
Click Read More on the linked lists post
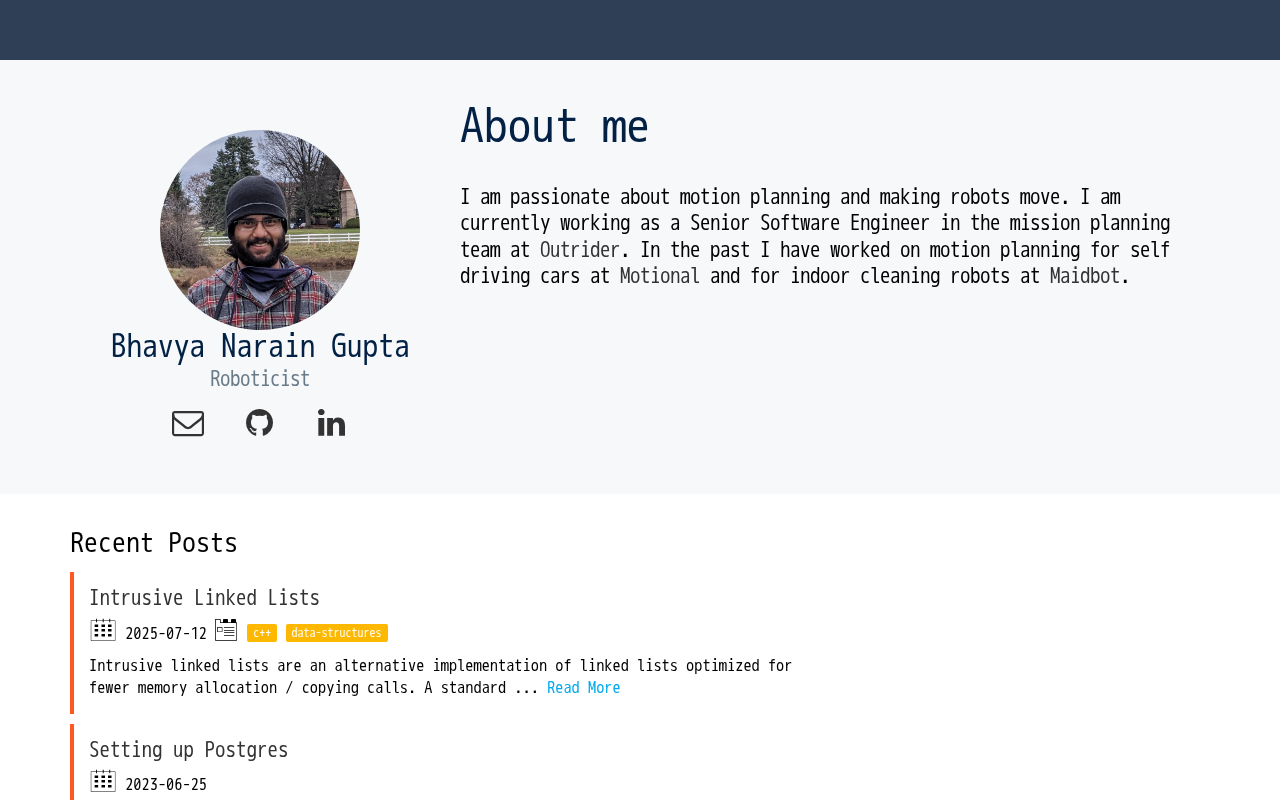(583, 688)
